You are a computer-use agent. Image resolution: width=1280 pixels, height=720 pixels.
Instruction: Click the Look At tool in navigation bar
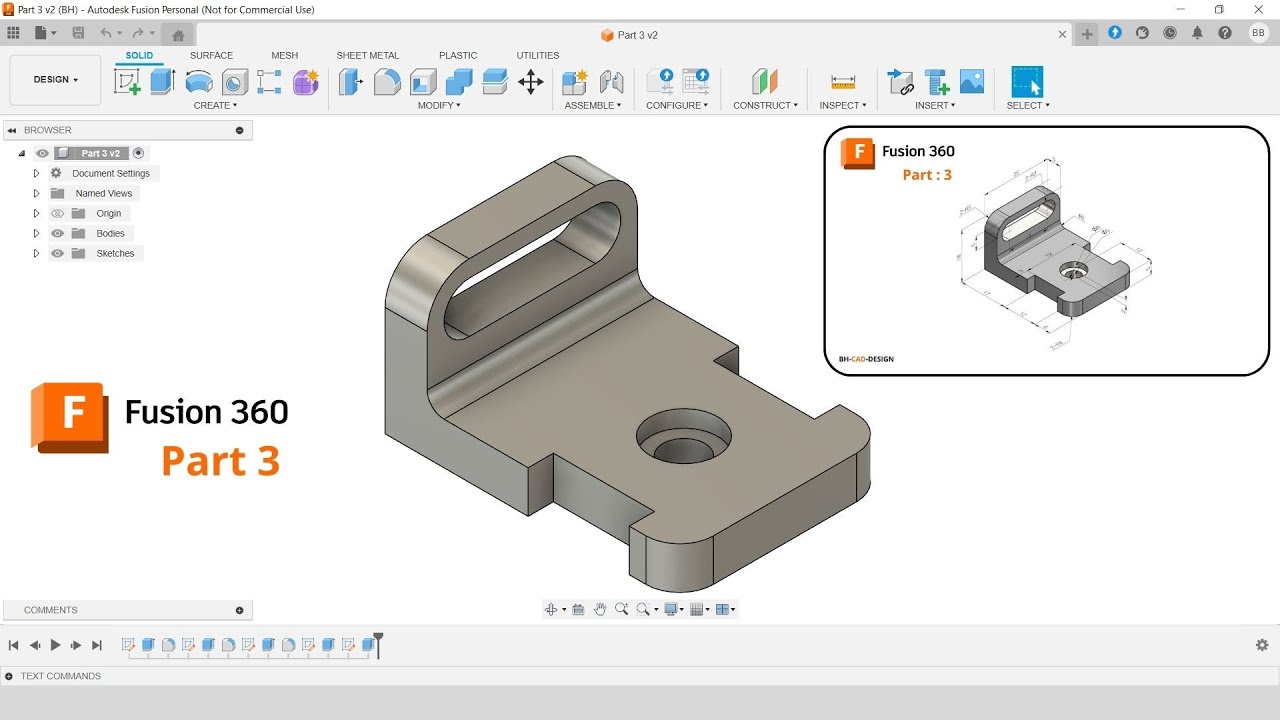point(578,609)
